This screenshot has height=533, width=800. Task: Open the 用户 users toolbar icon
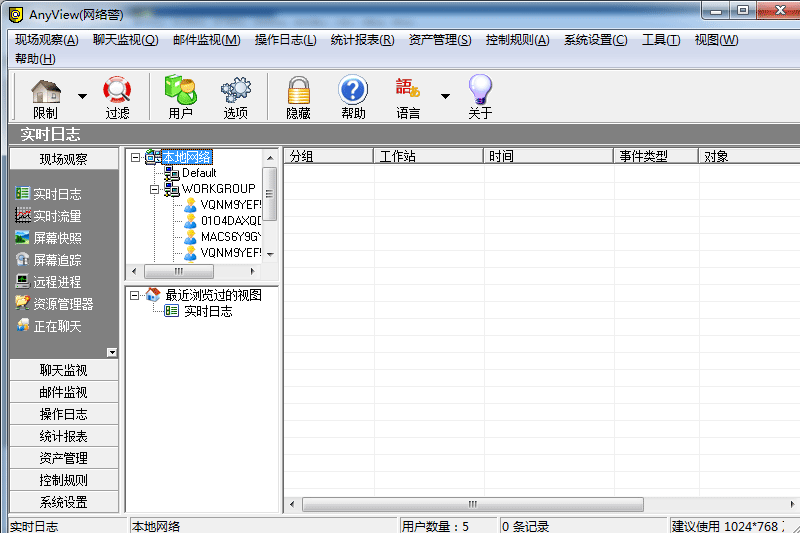point(181,97)
